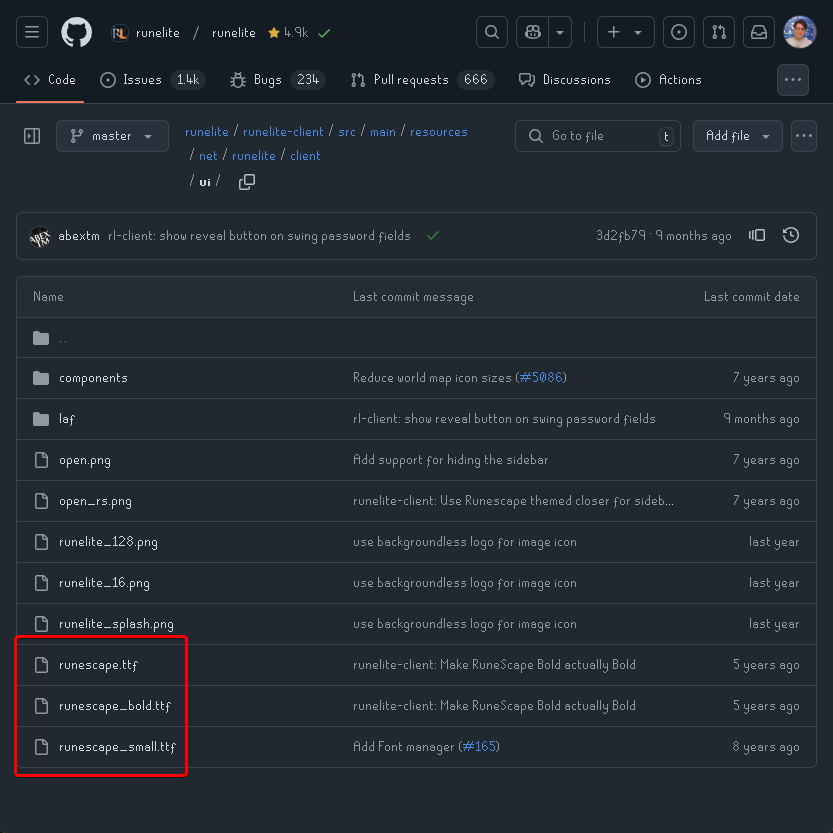Open the Add file dropdown
The width and height of the screenshot is (833, 833).
coord(738,136)
